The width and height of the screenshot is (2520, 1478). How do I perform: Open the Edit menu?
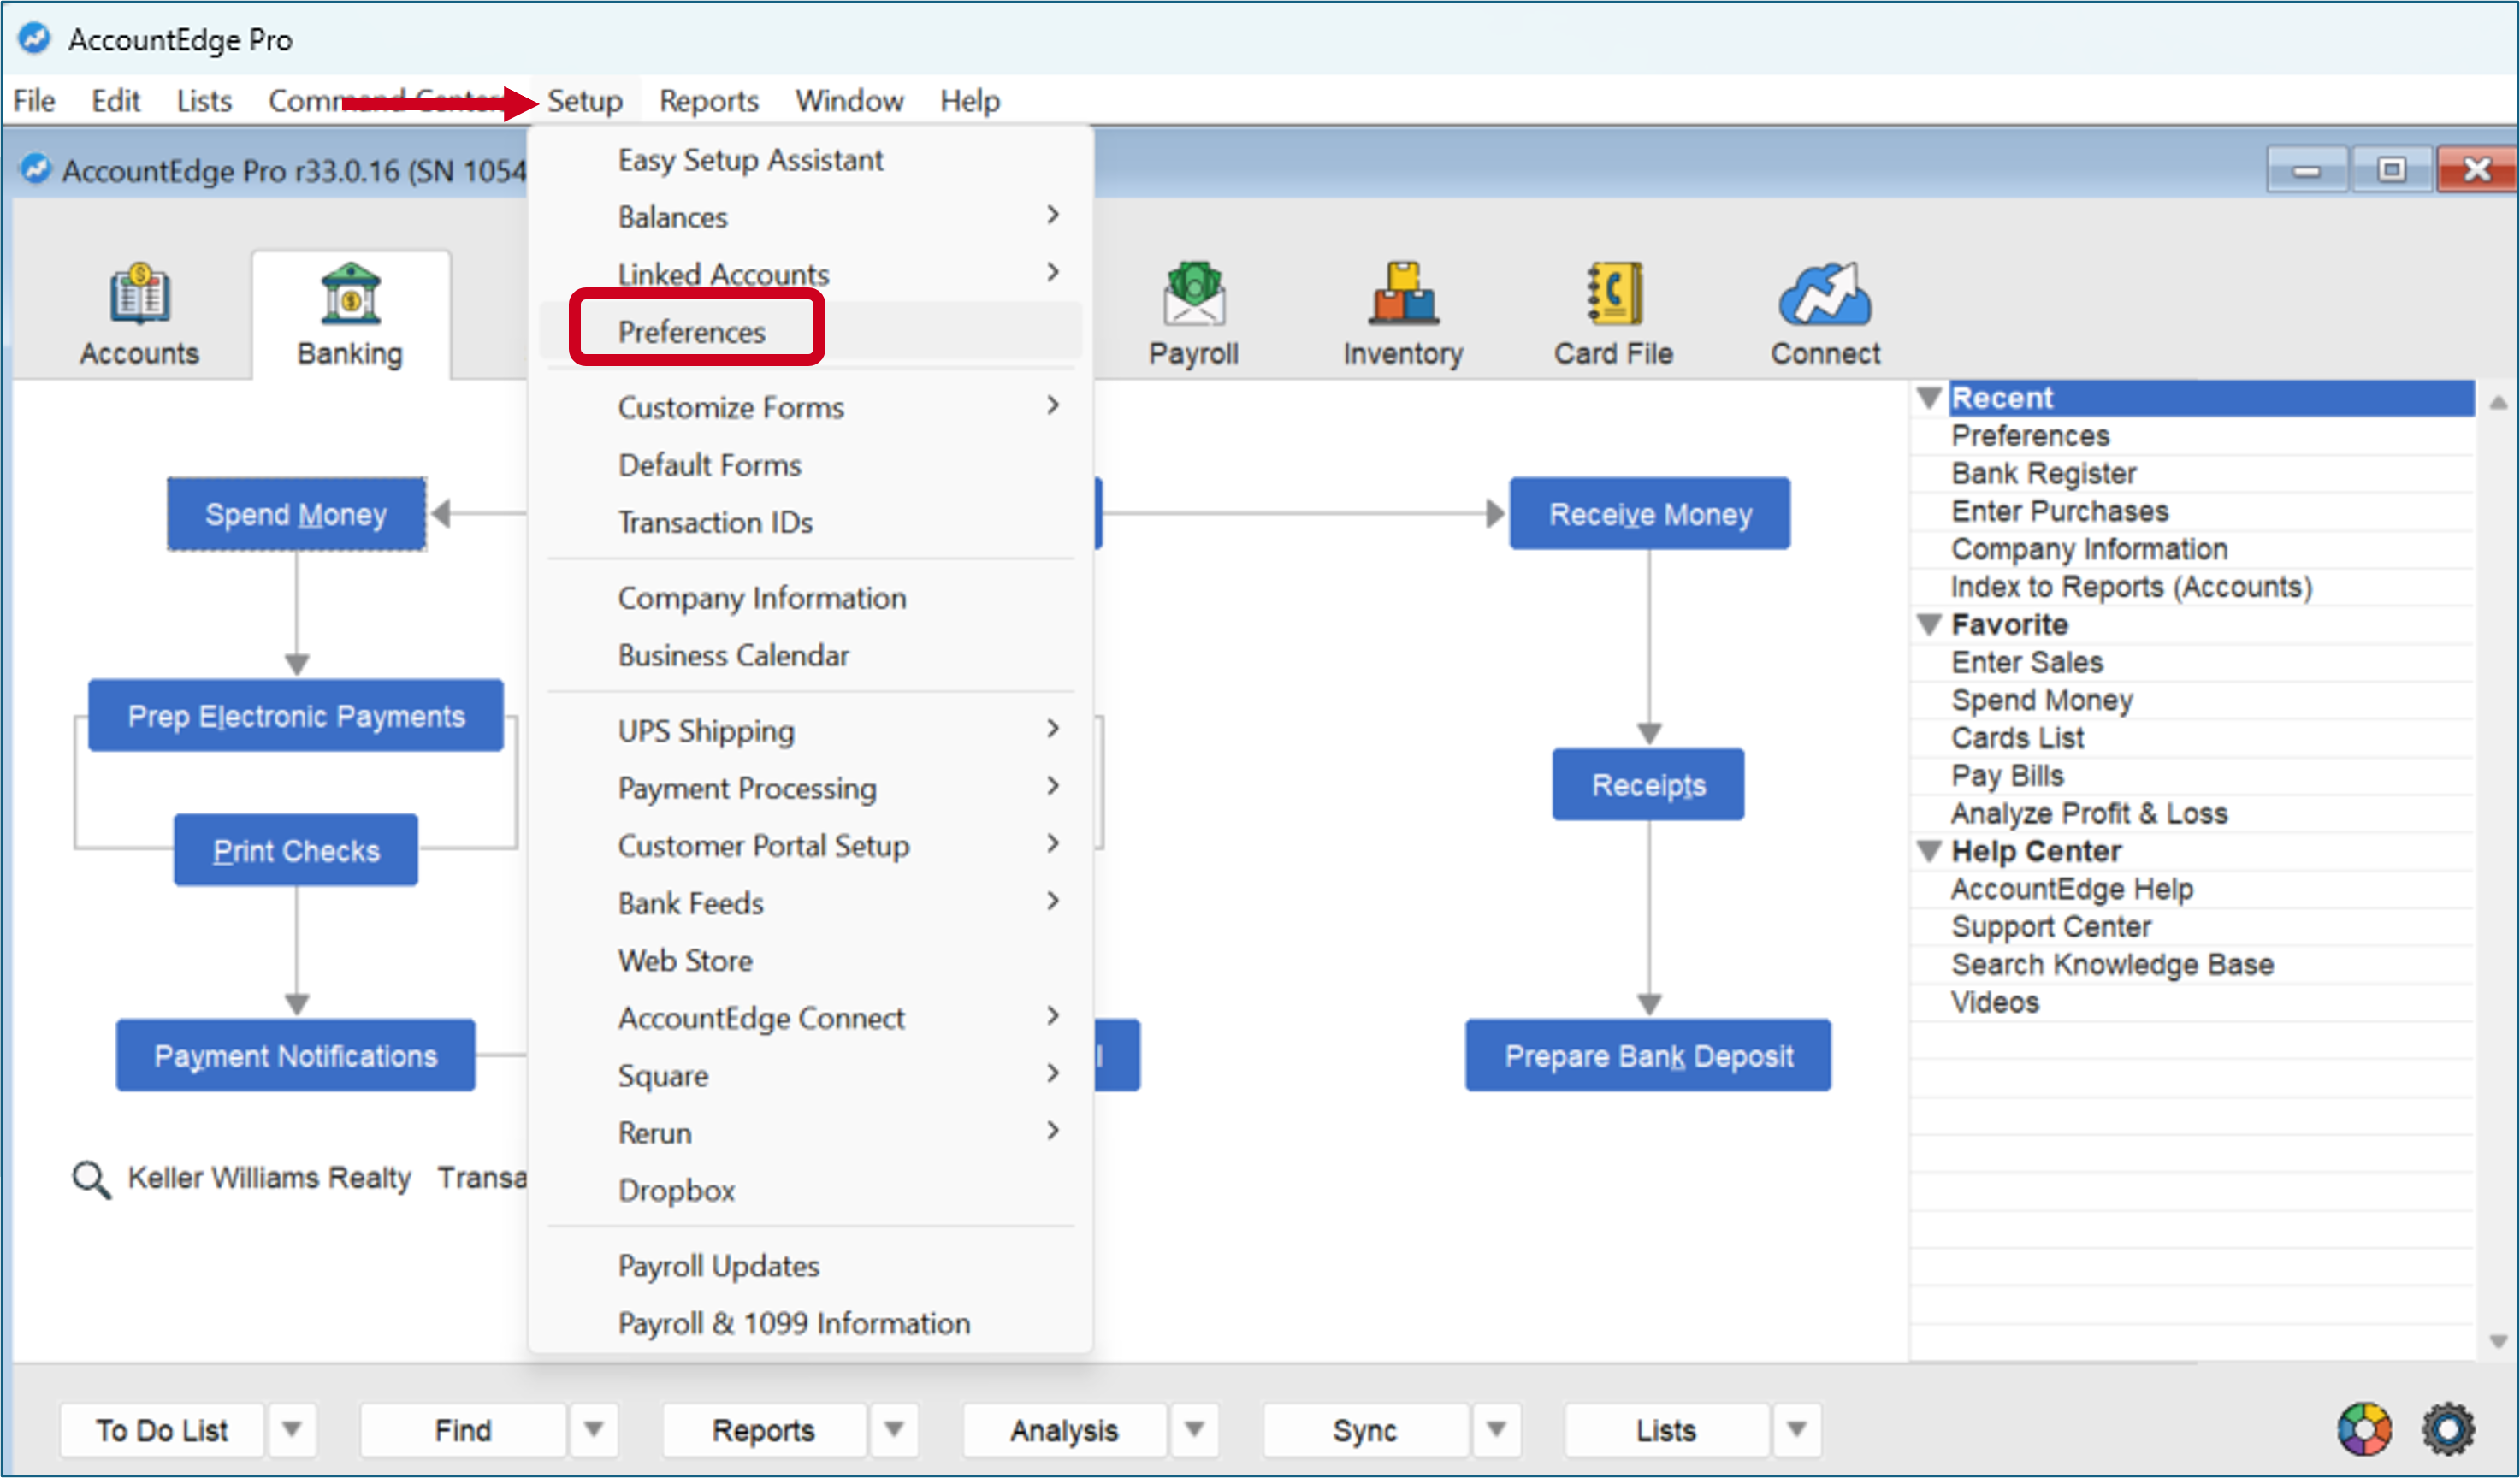coord(116,101)
